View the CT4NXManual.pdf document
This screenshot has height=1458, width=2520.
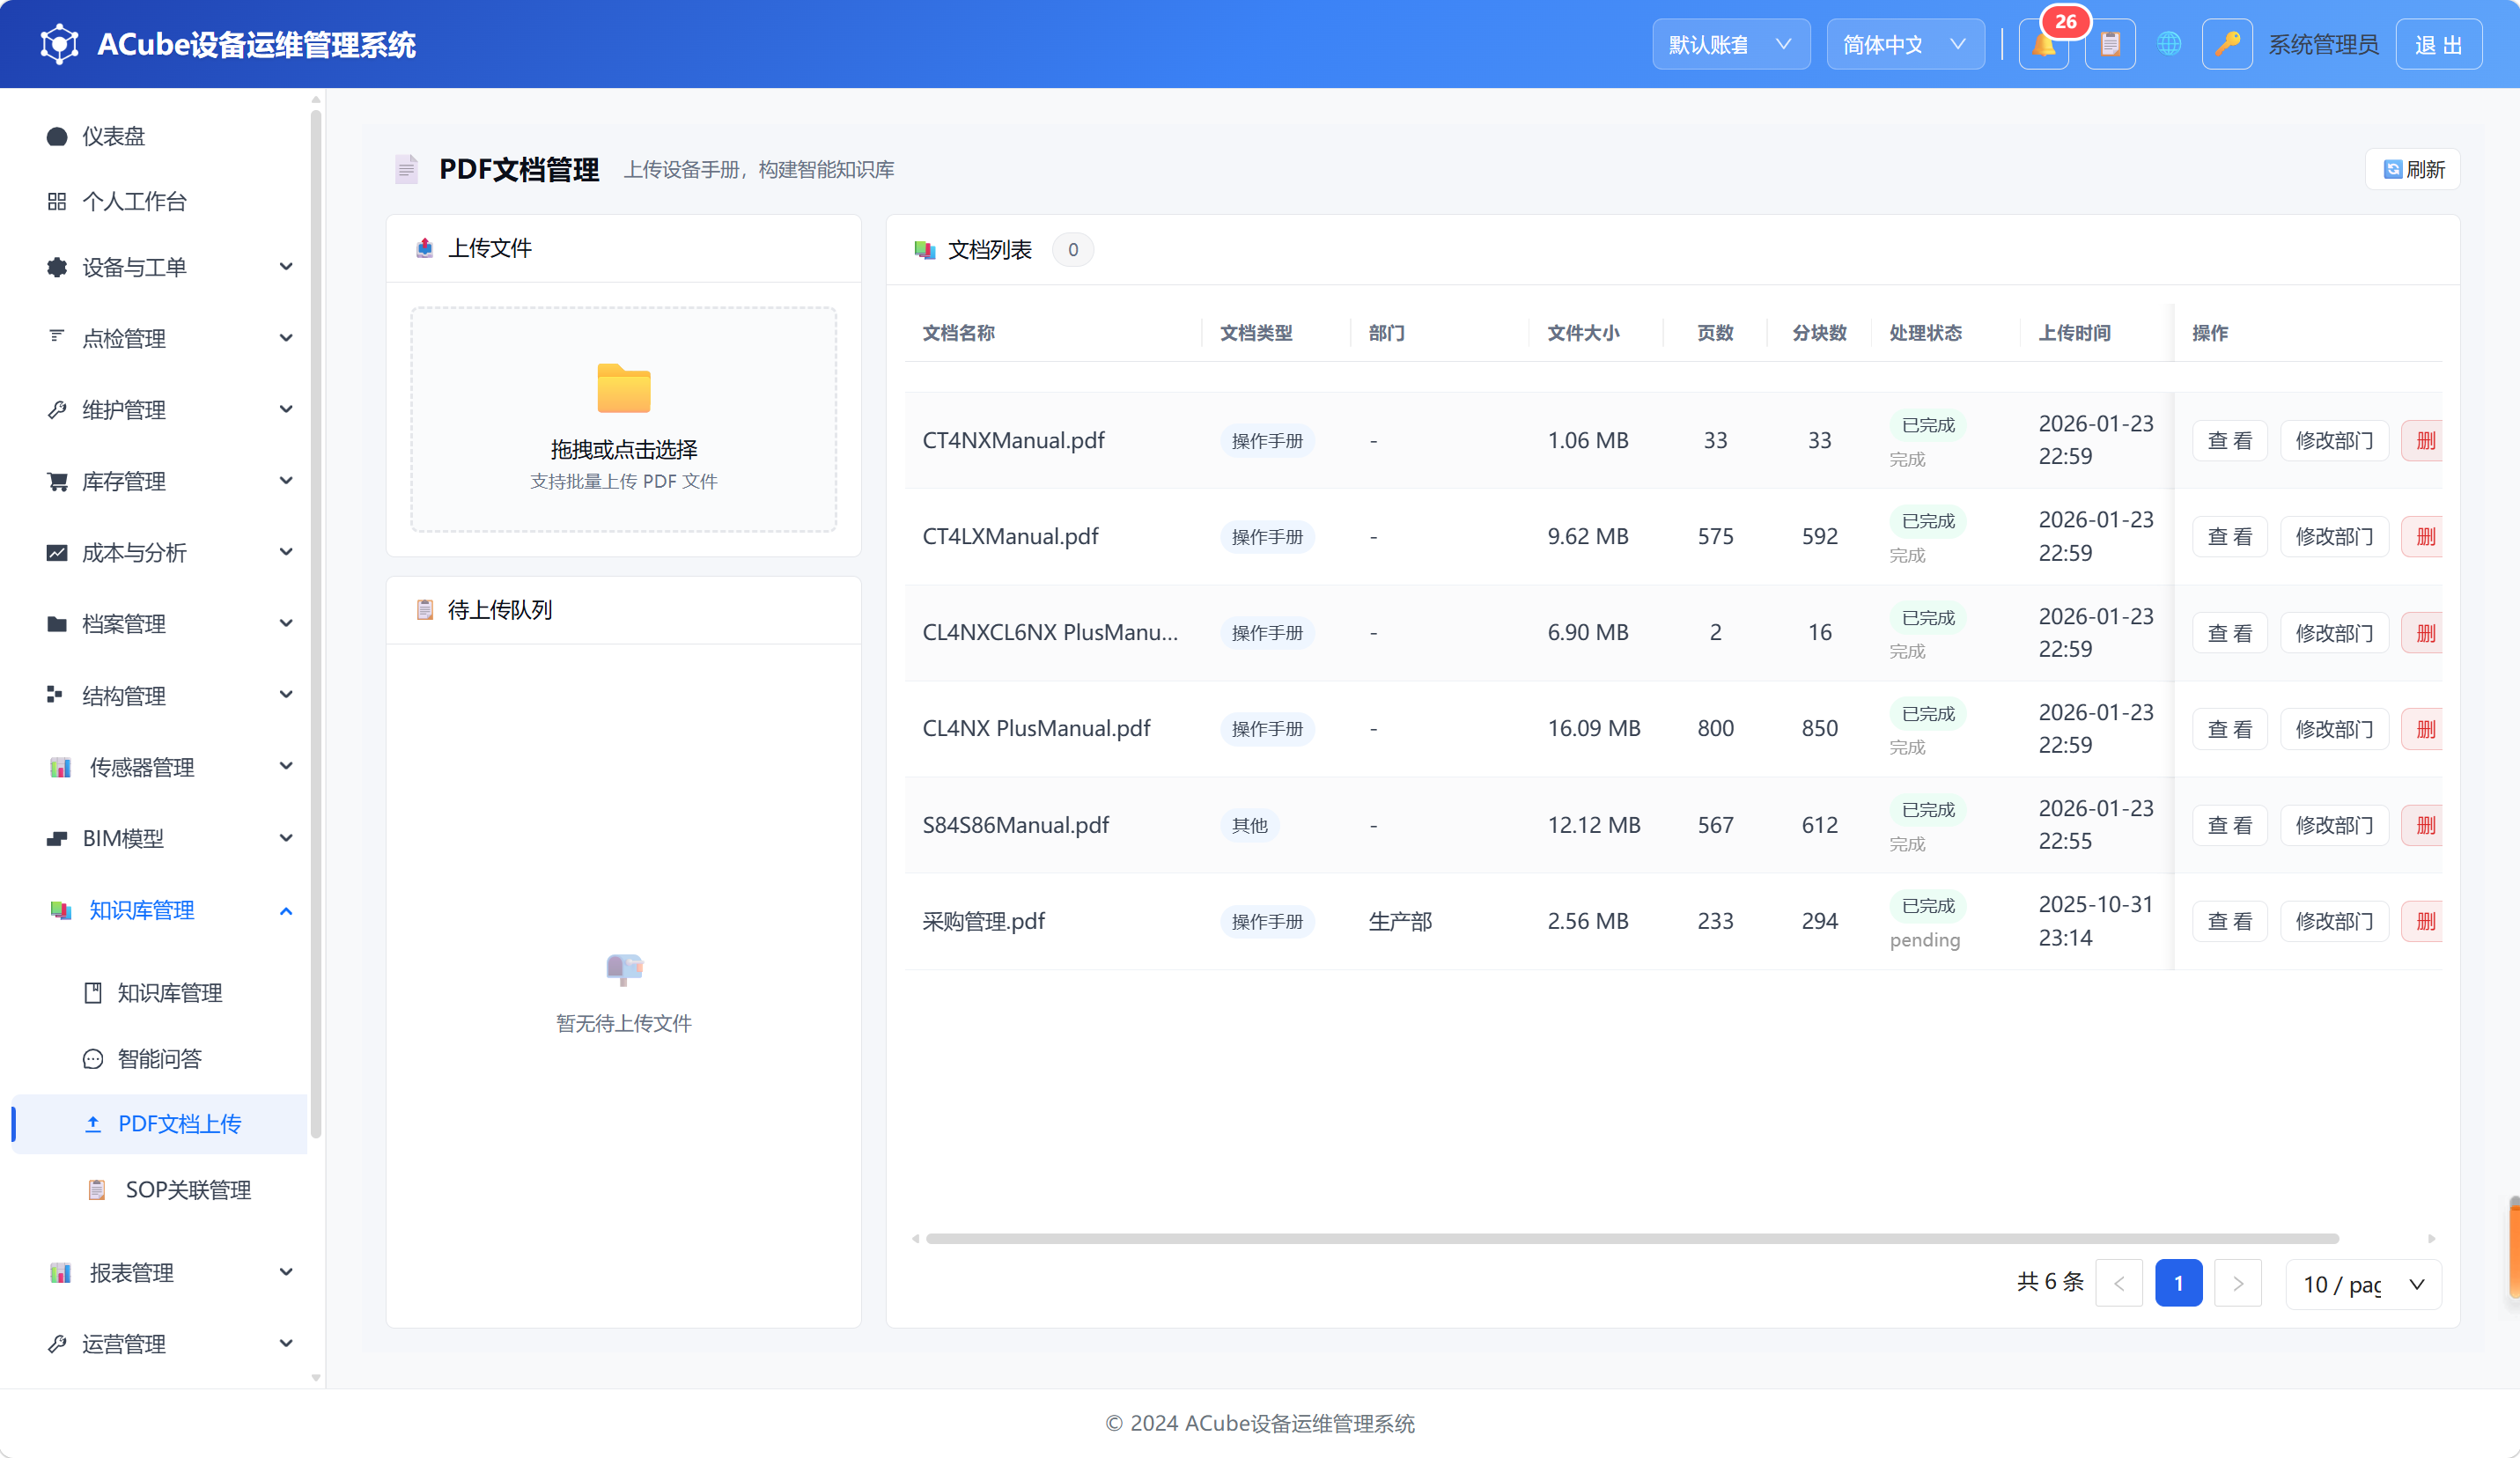click(2229, 440)
